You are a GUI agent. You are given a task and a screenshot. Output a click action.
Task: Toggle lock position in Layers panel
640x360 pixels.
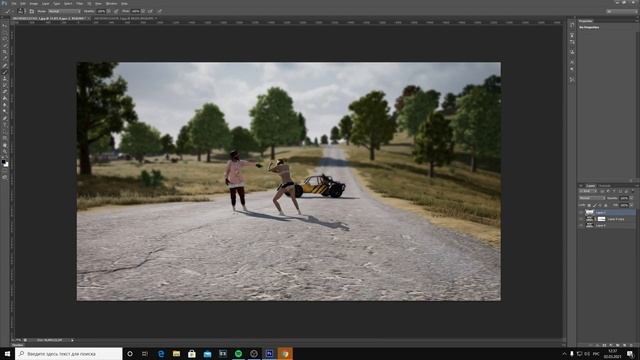click(600, 205)
